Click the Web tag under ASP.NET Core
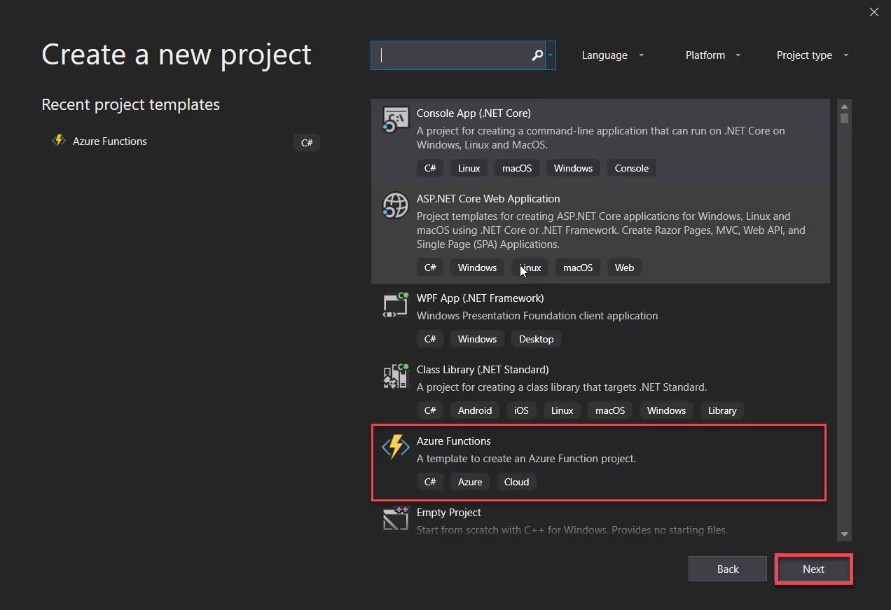 pyautogui.click(x=624, y=268)
